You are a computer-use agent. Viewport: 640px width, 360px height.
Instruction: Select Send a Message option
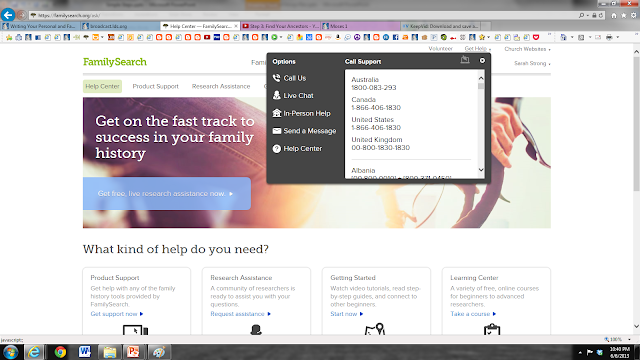click(x=309, y=131)
